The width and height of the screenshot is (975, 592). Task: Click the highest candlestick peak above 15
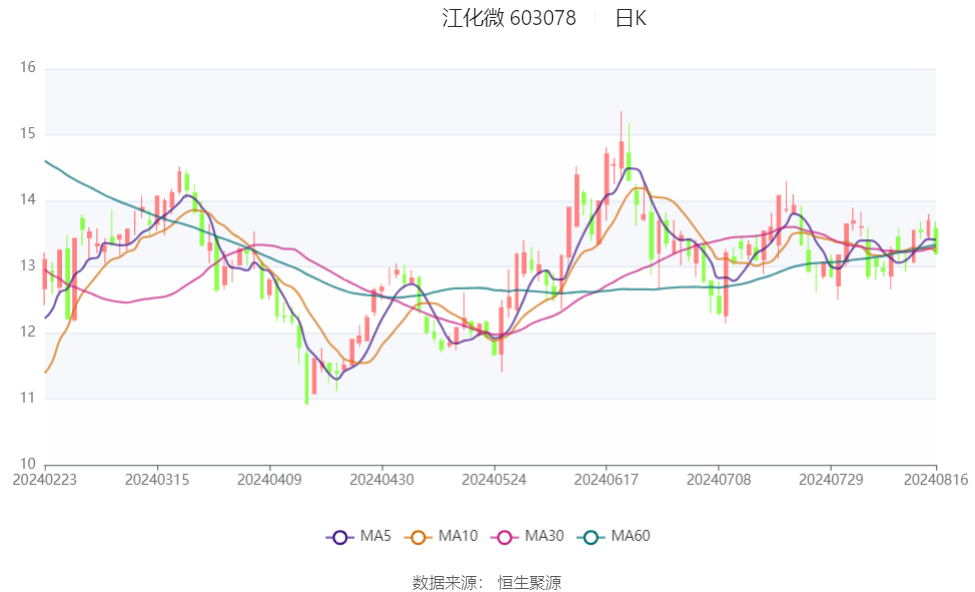[x=621, y=141]
